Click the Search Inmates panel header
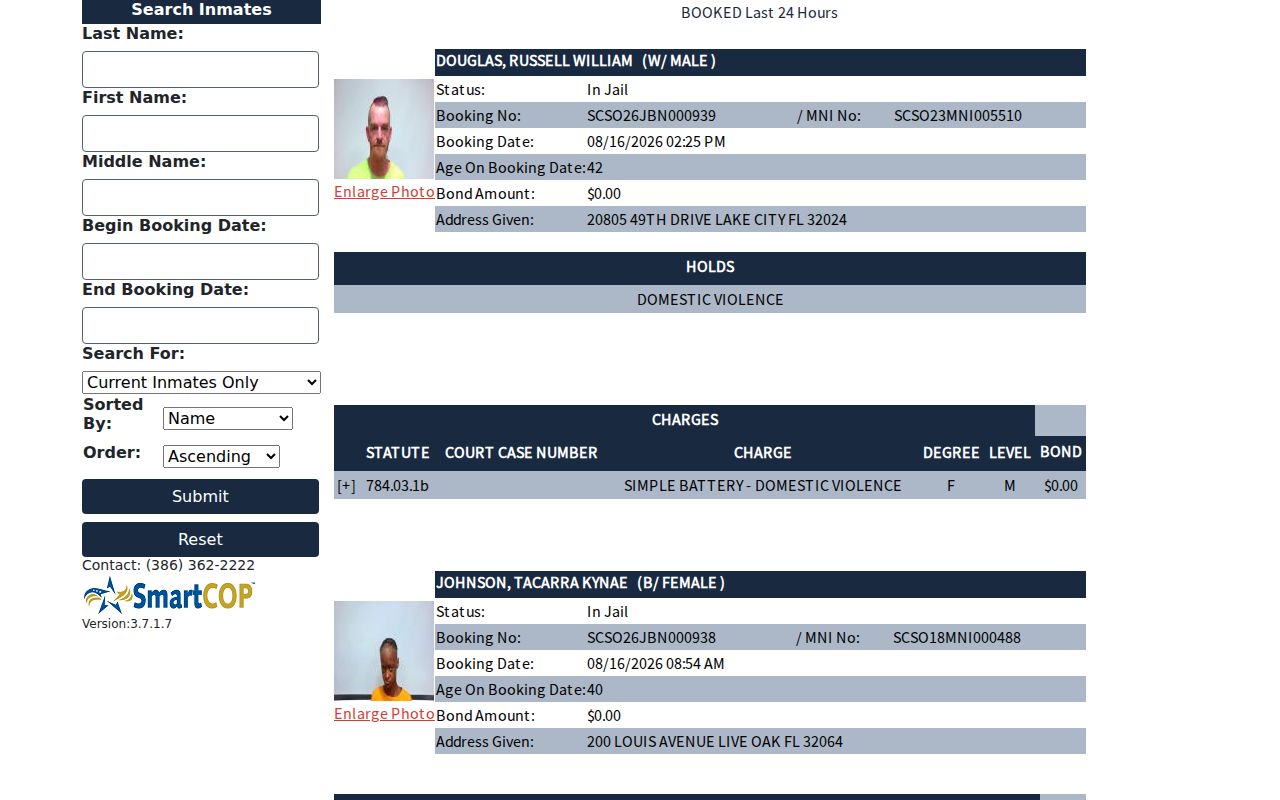Image resolution: width=1280 pixels, height=800 pixels. (201, 11)
